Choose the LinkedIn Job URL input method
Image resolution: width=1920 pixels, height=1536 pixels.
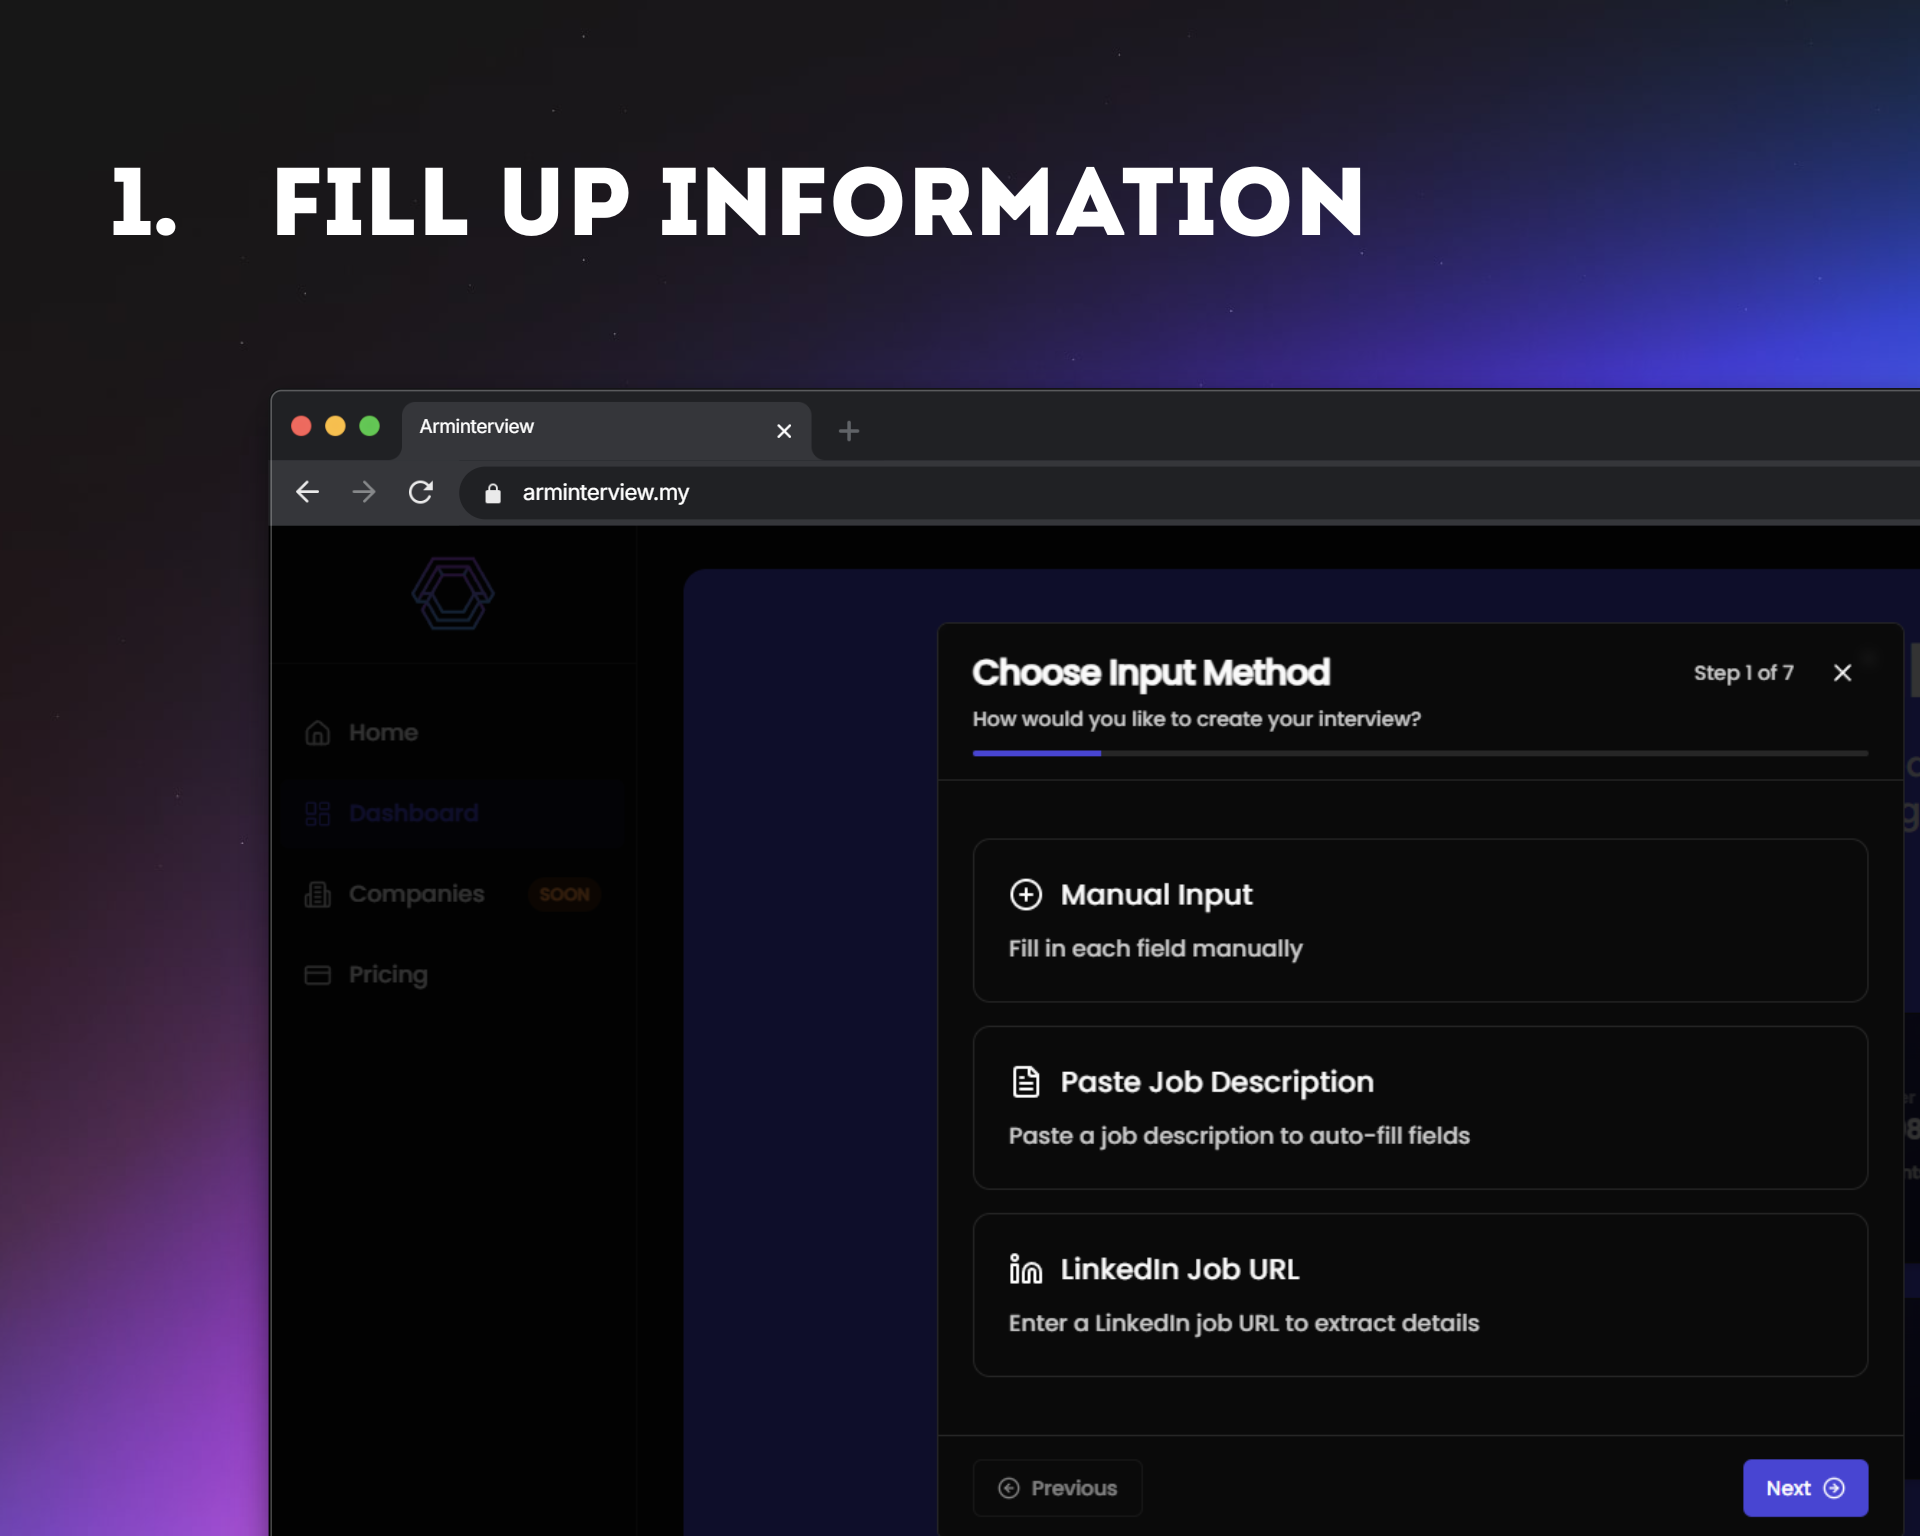point(1420,1294)
